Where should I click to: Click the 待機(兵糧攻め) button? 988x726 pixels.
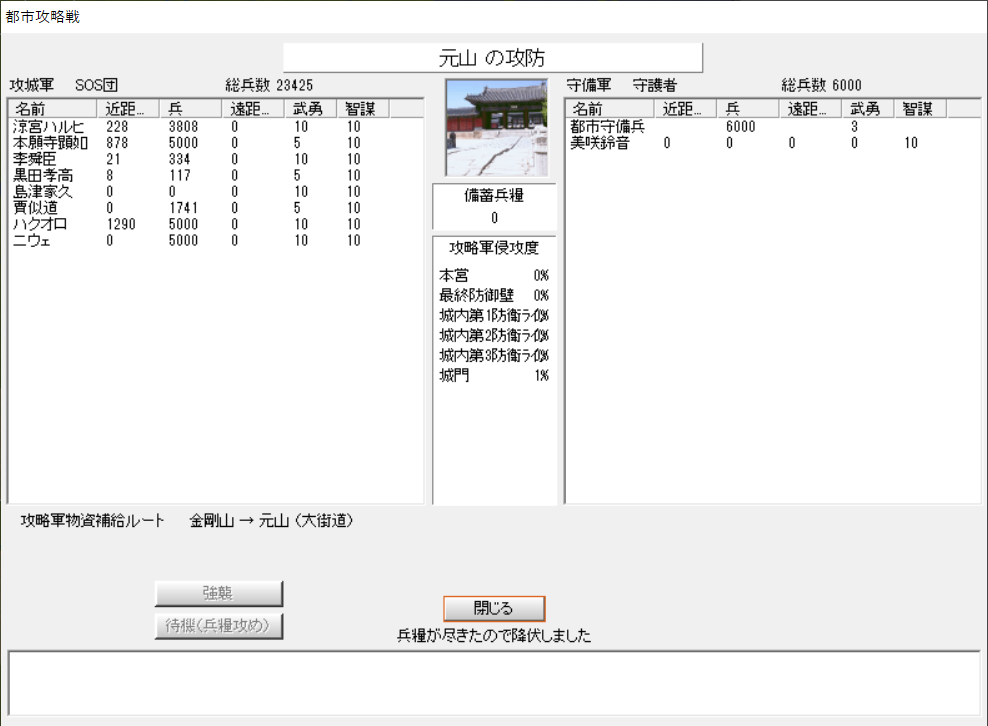point(219,627)
